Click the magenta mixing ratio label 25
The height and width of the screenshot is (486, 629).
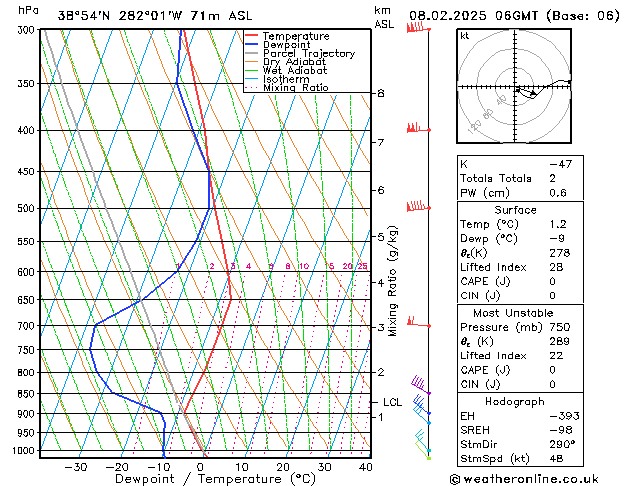pos(362,266)
